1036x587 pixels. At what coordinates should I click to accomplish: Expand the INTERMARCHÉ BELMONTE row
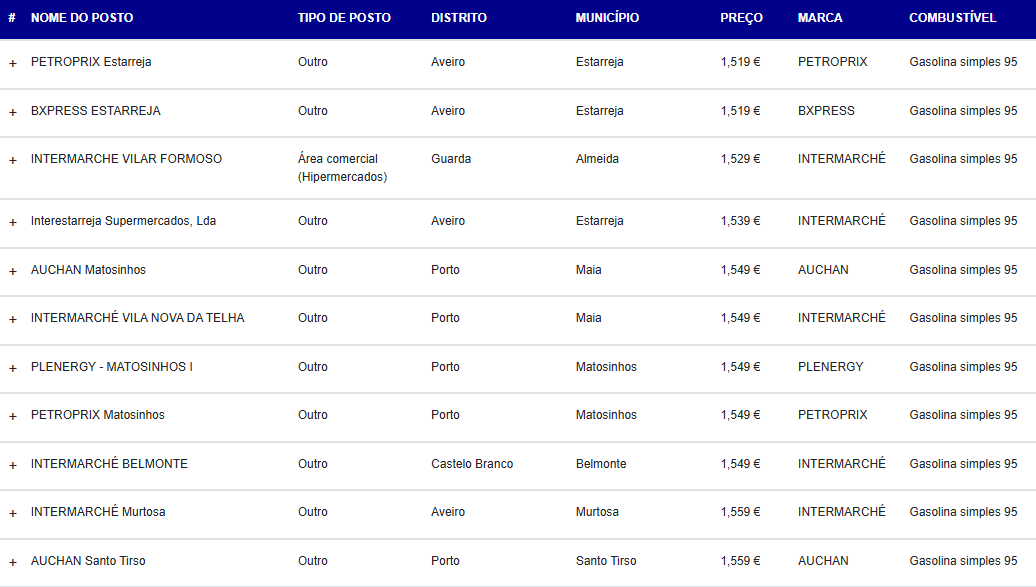click(13, 465)
